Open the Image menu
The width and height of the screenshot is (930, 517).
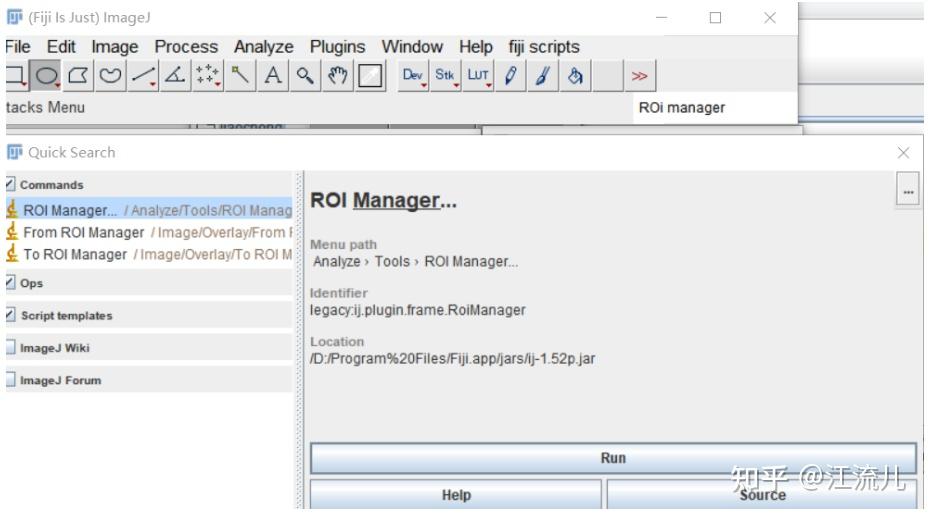pos(114,47)
